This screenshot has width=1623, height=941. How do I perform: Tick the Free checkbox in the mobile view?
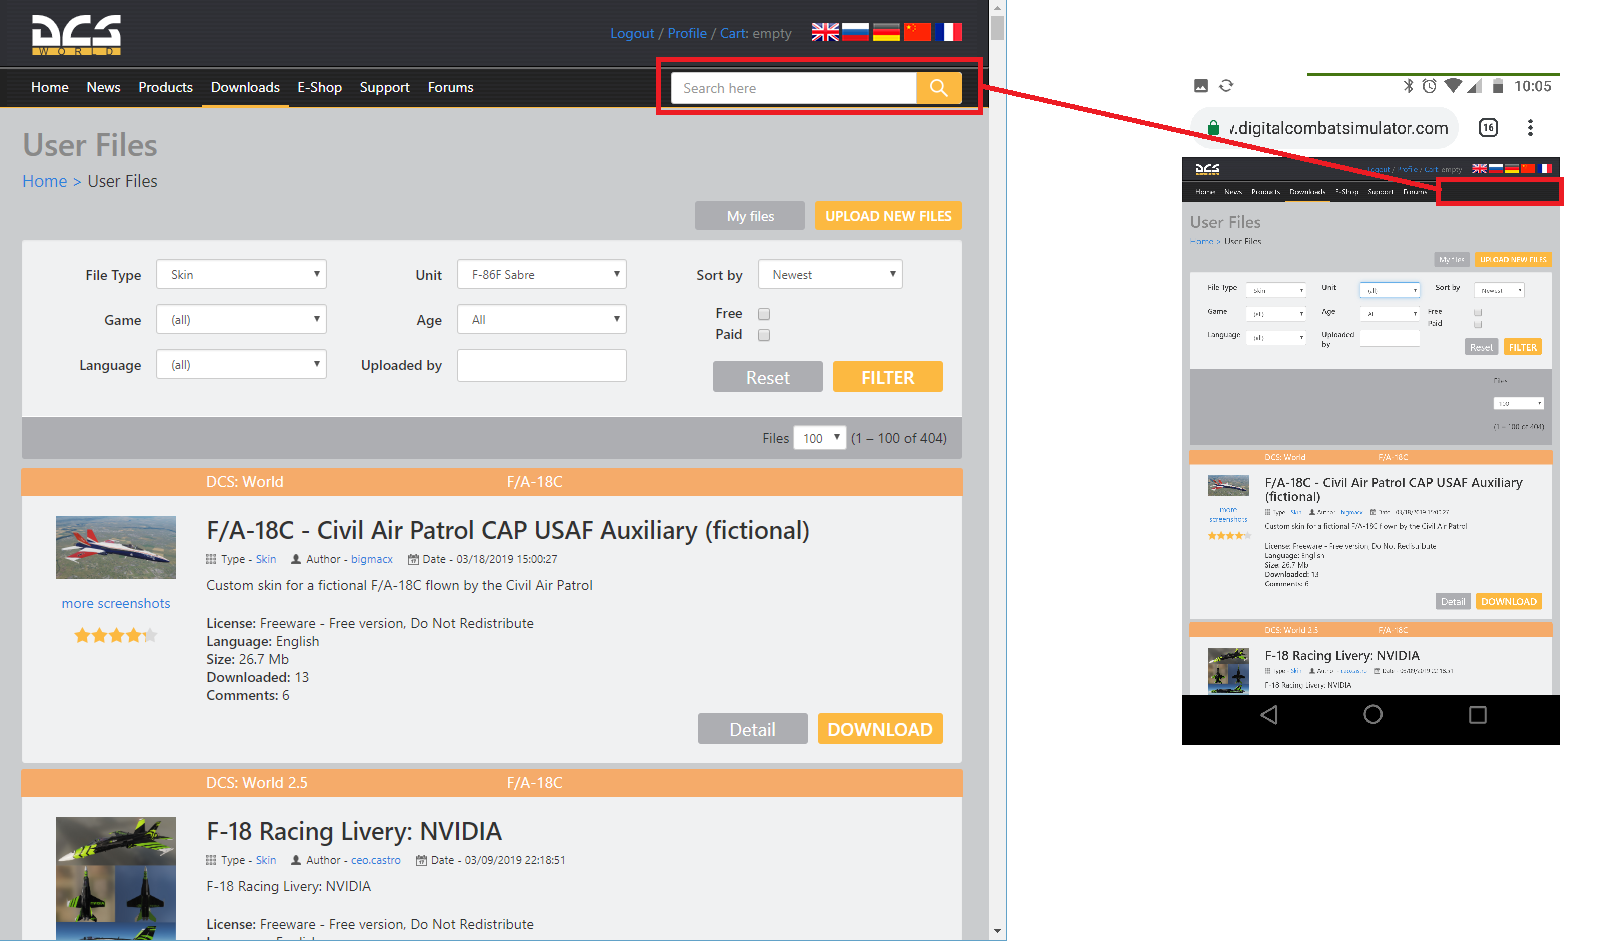click(1478, 313)
